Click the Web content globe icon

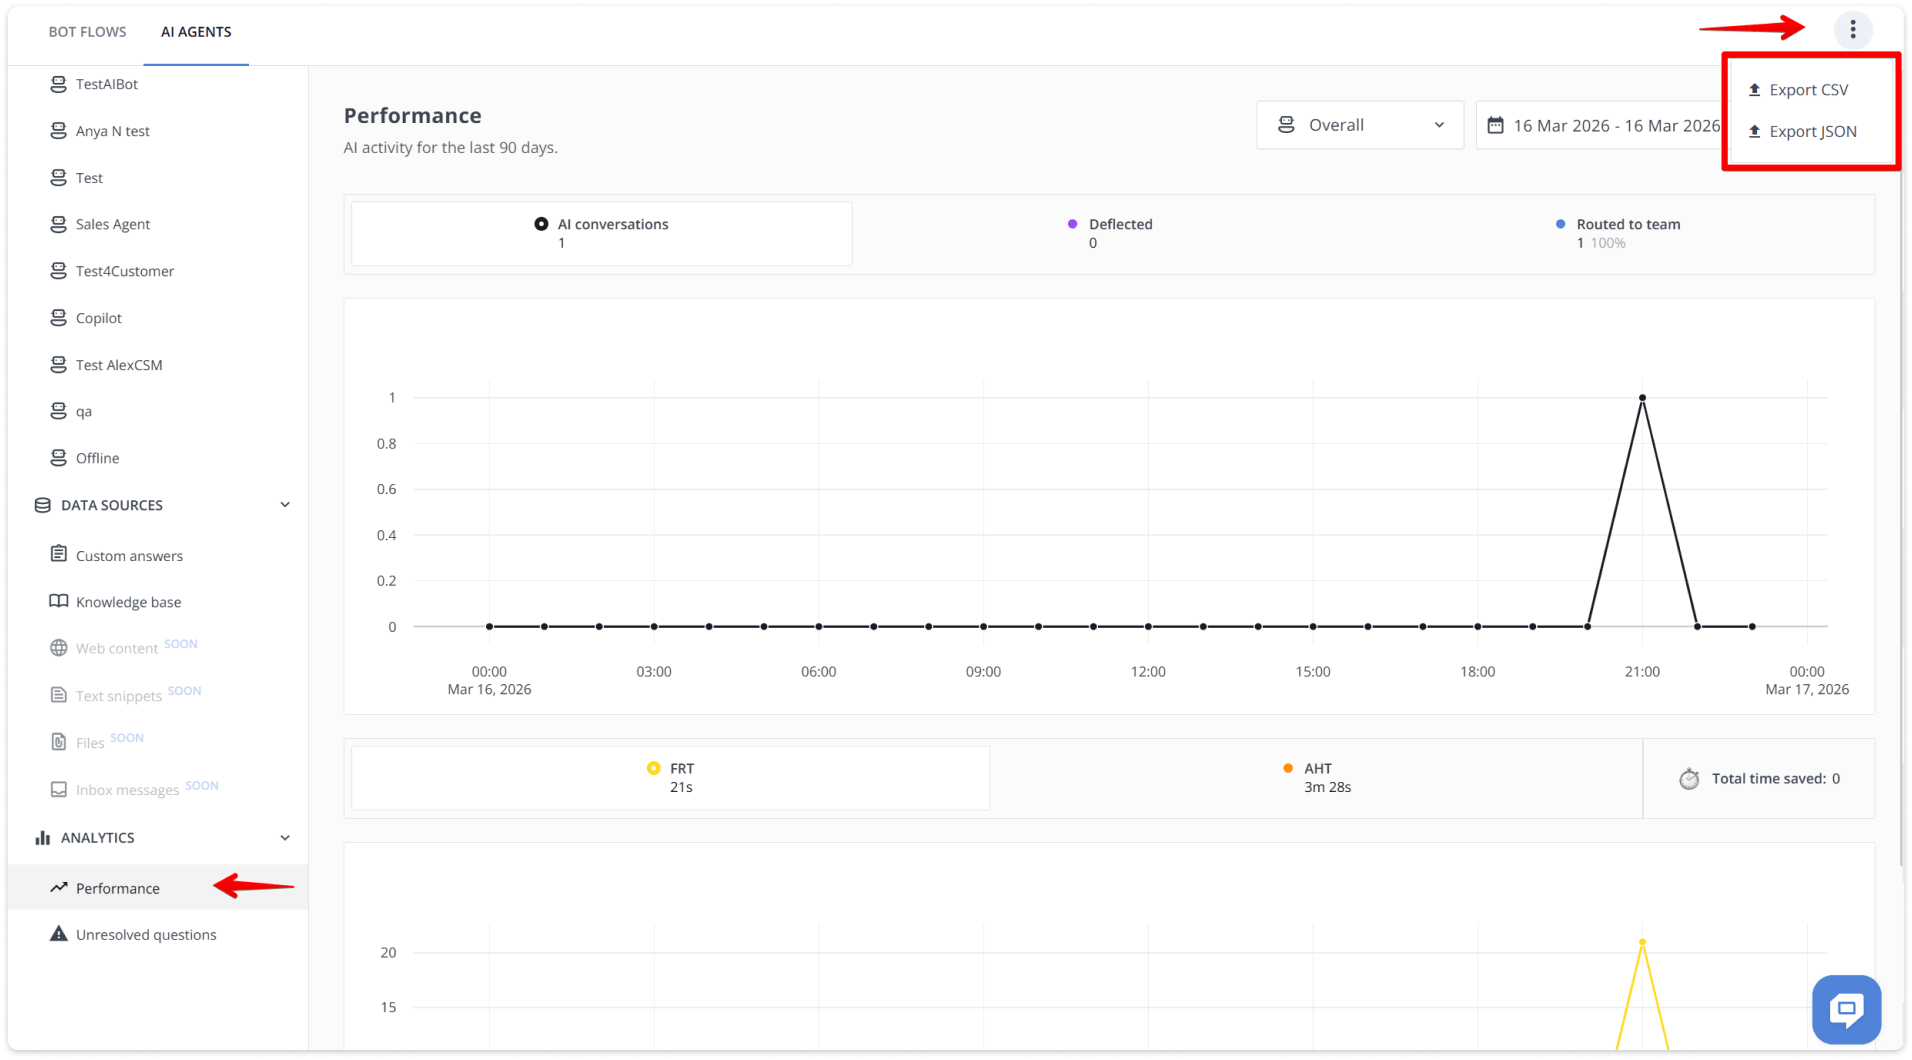click(59, 648)
